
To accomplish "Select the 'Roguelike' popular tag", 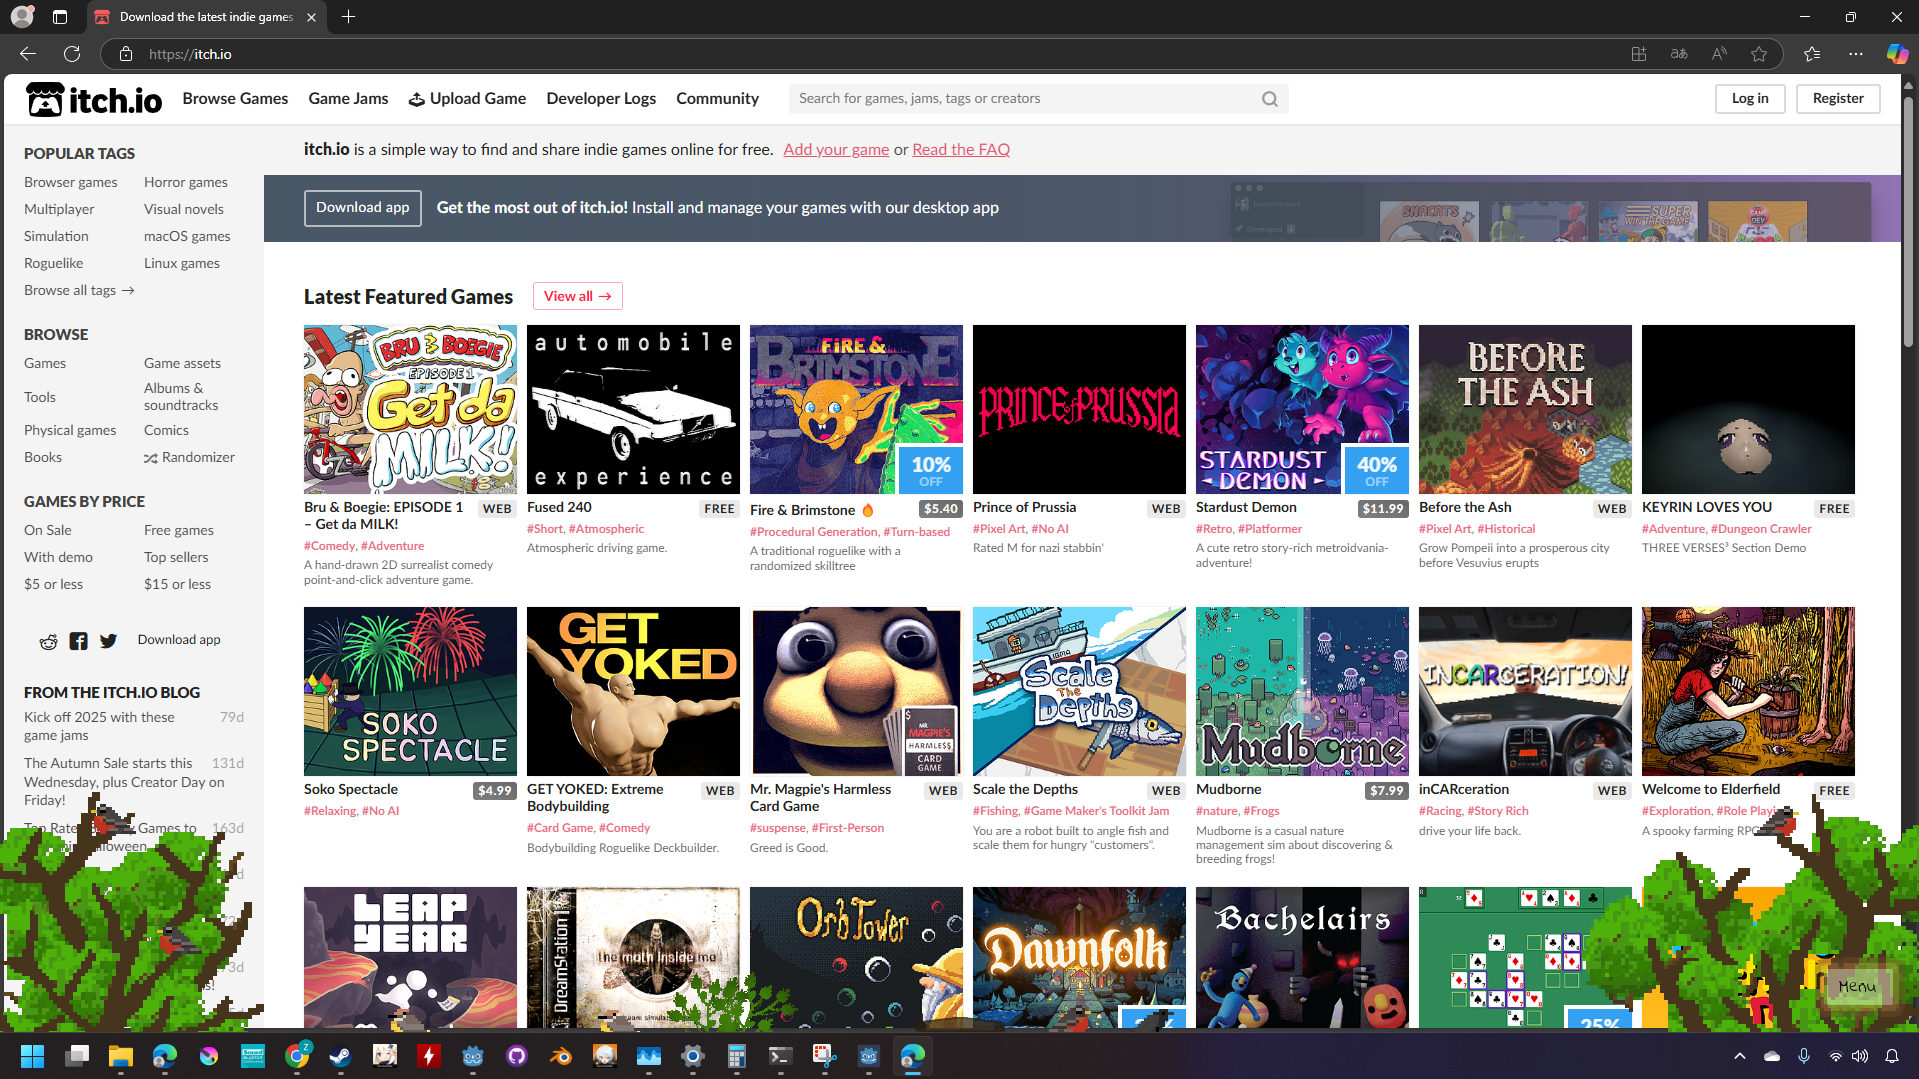I will [54, 264].
